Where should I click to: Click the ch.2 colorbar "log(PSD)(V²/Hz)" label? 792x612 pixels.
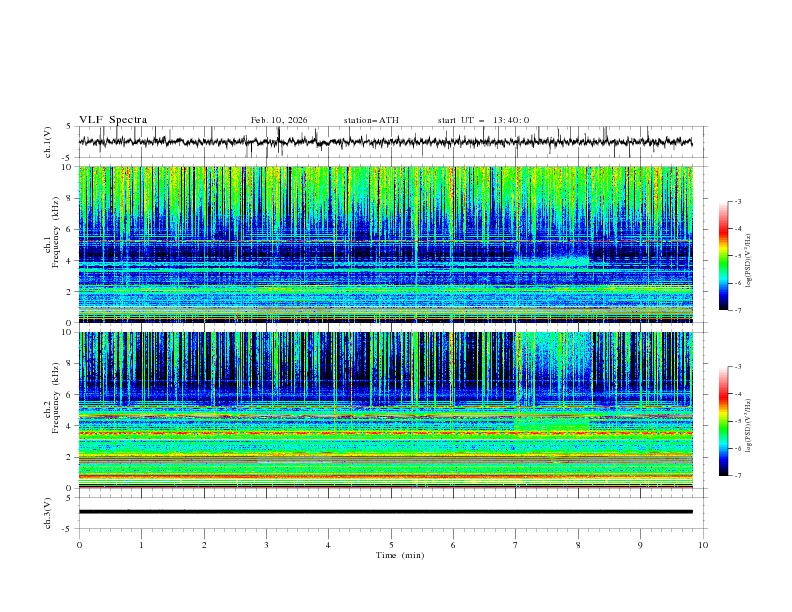(749, 426)
